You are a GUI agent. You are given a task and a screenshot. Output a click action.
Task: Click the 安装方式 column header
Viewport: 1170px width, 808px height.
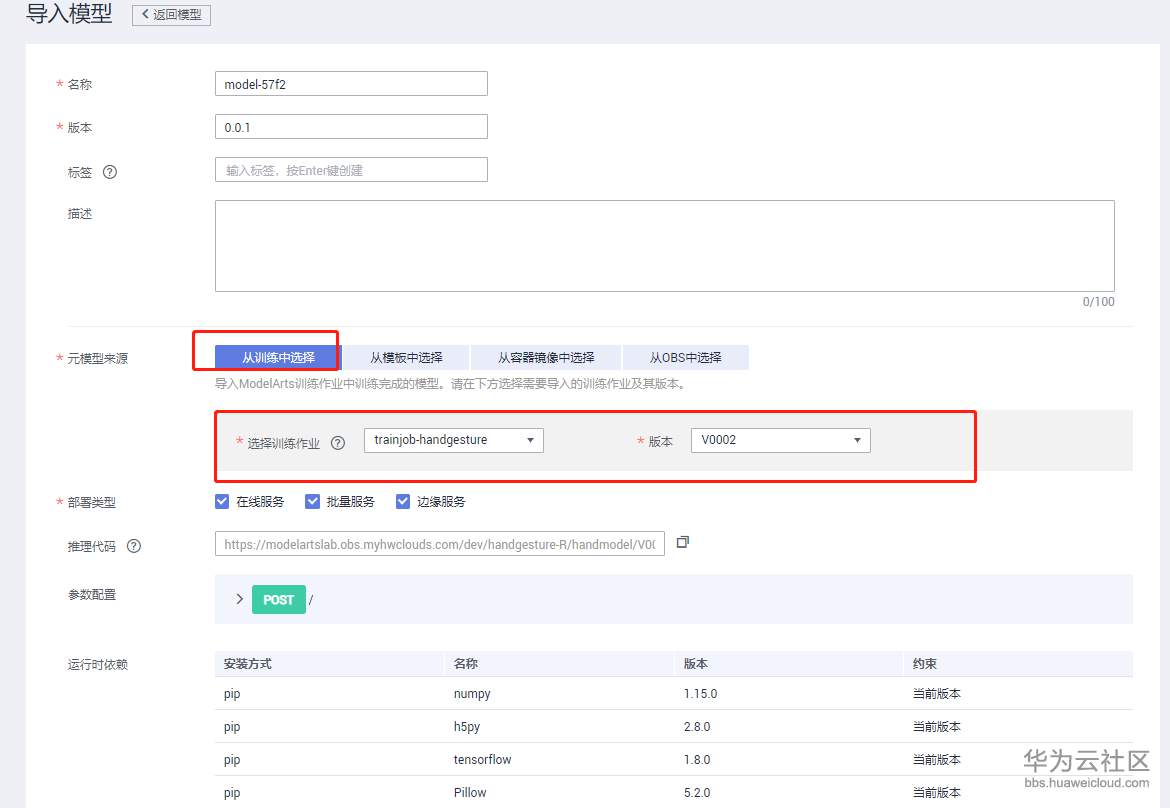[248, 663]
